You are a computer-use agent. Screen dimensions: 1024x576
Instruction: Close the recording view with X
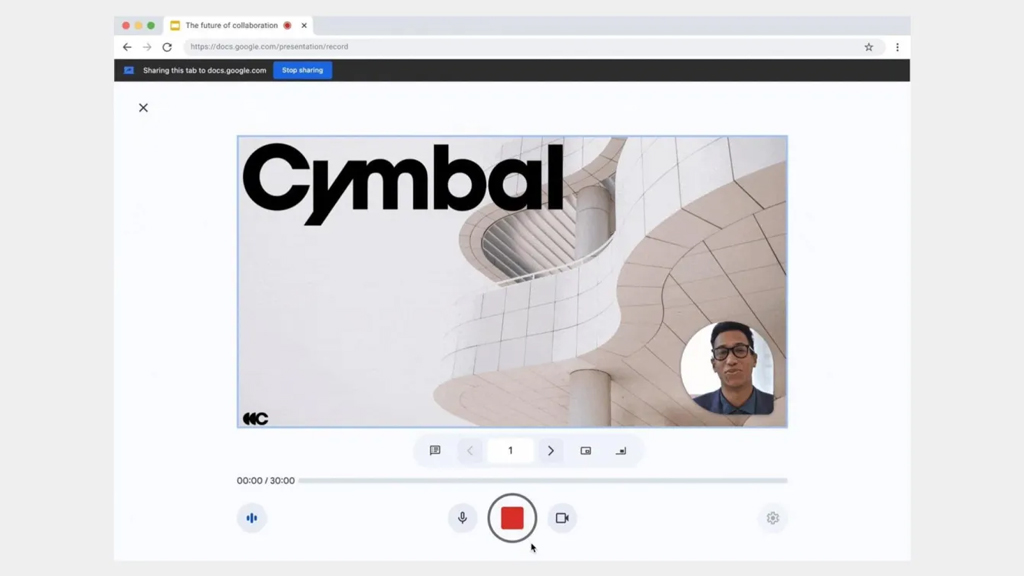pyautogui.click(x=143, y=108)
